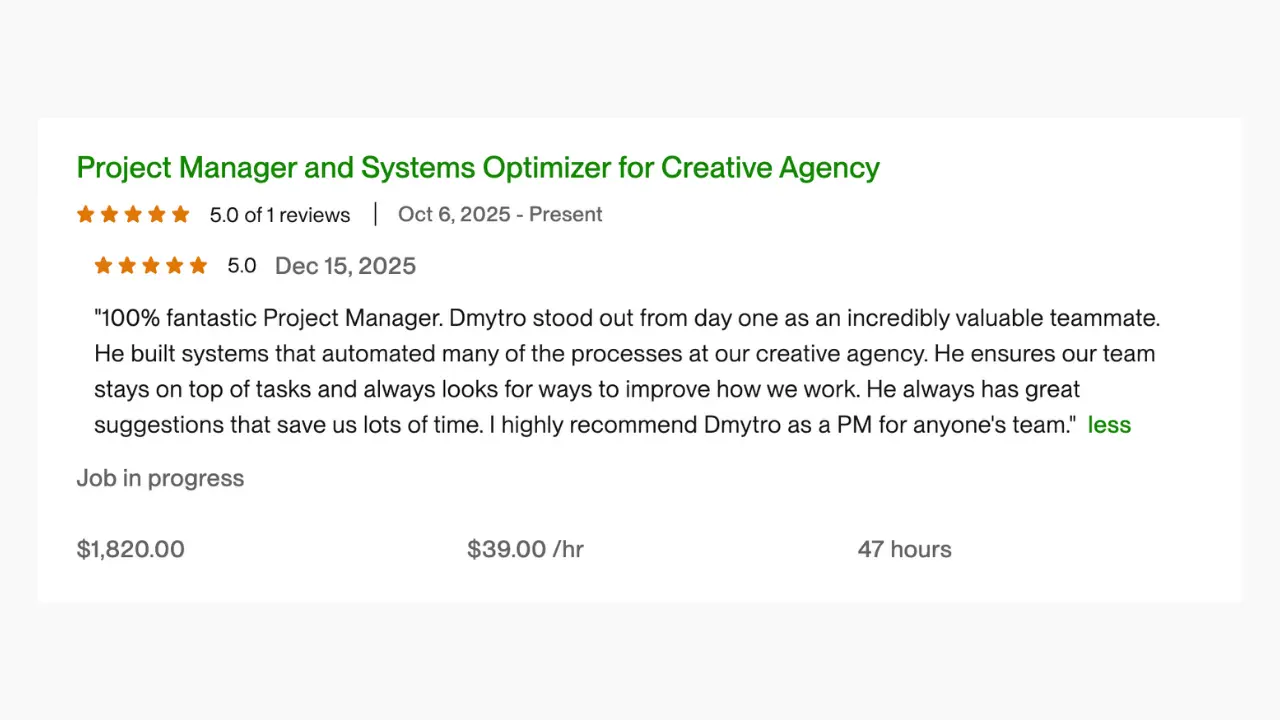
Task: Click the 5.0 of 1 reviews label
Action: (x=280, y=214)
